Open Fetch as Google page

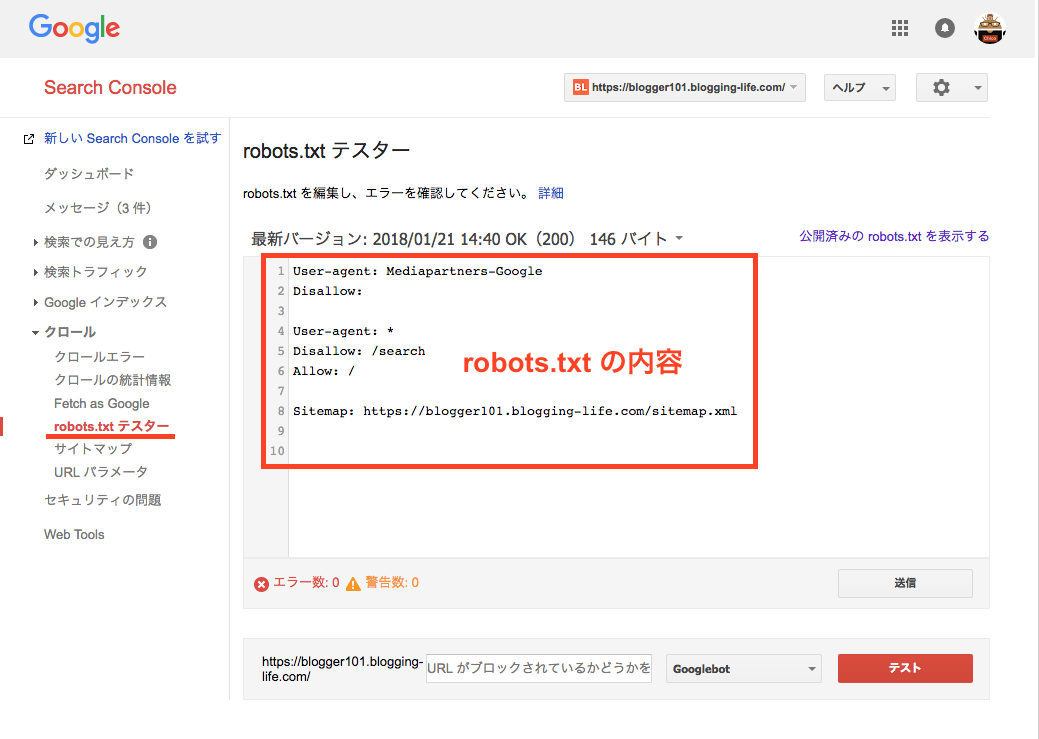point(101,404)
